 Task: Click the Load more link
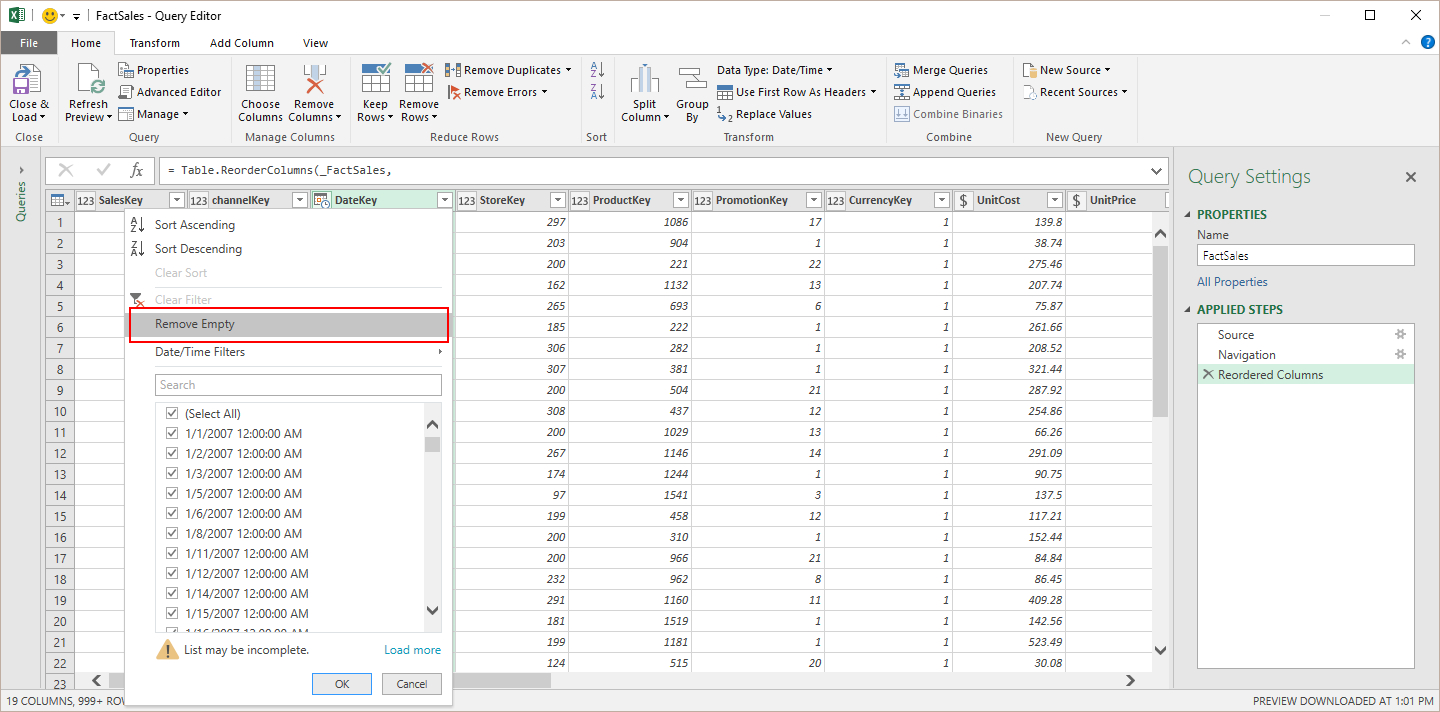tap(412, 649)
